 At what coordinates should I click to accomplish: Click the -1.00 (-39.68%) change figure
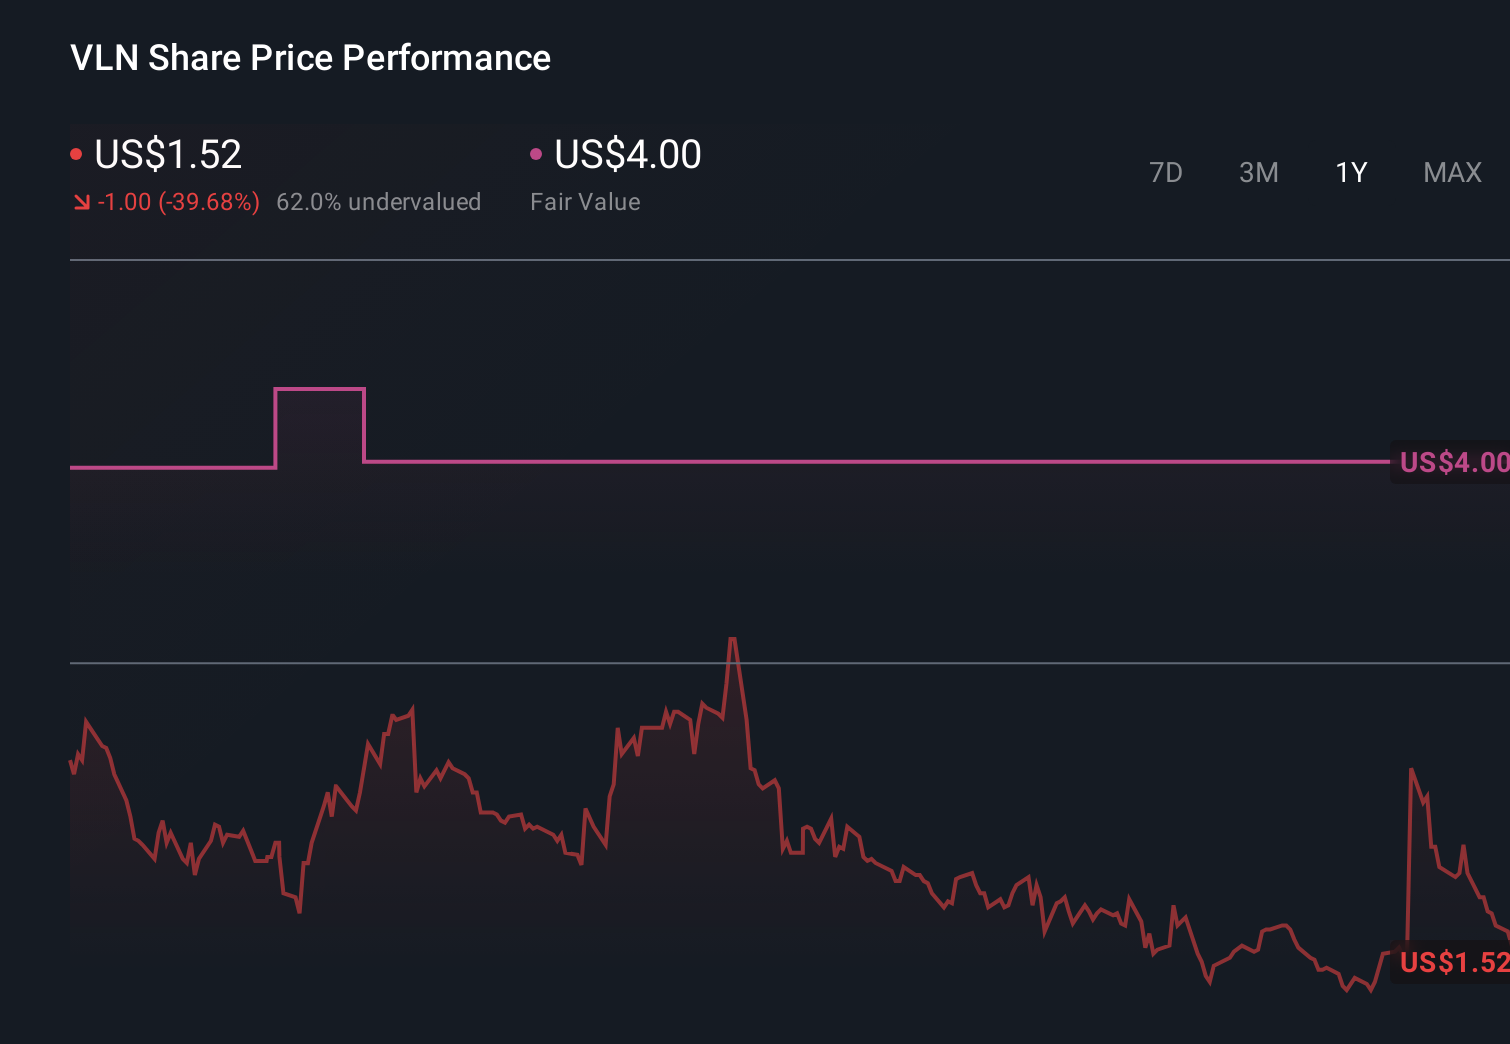coord(179,201)
